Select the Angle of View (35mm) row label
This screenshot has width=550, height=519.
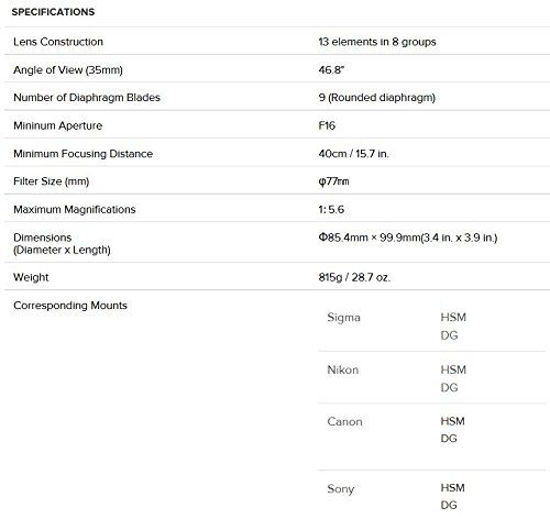coord(68,70)
